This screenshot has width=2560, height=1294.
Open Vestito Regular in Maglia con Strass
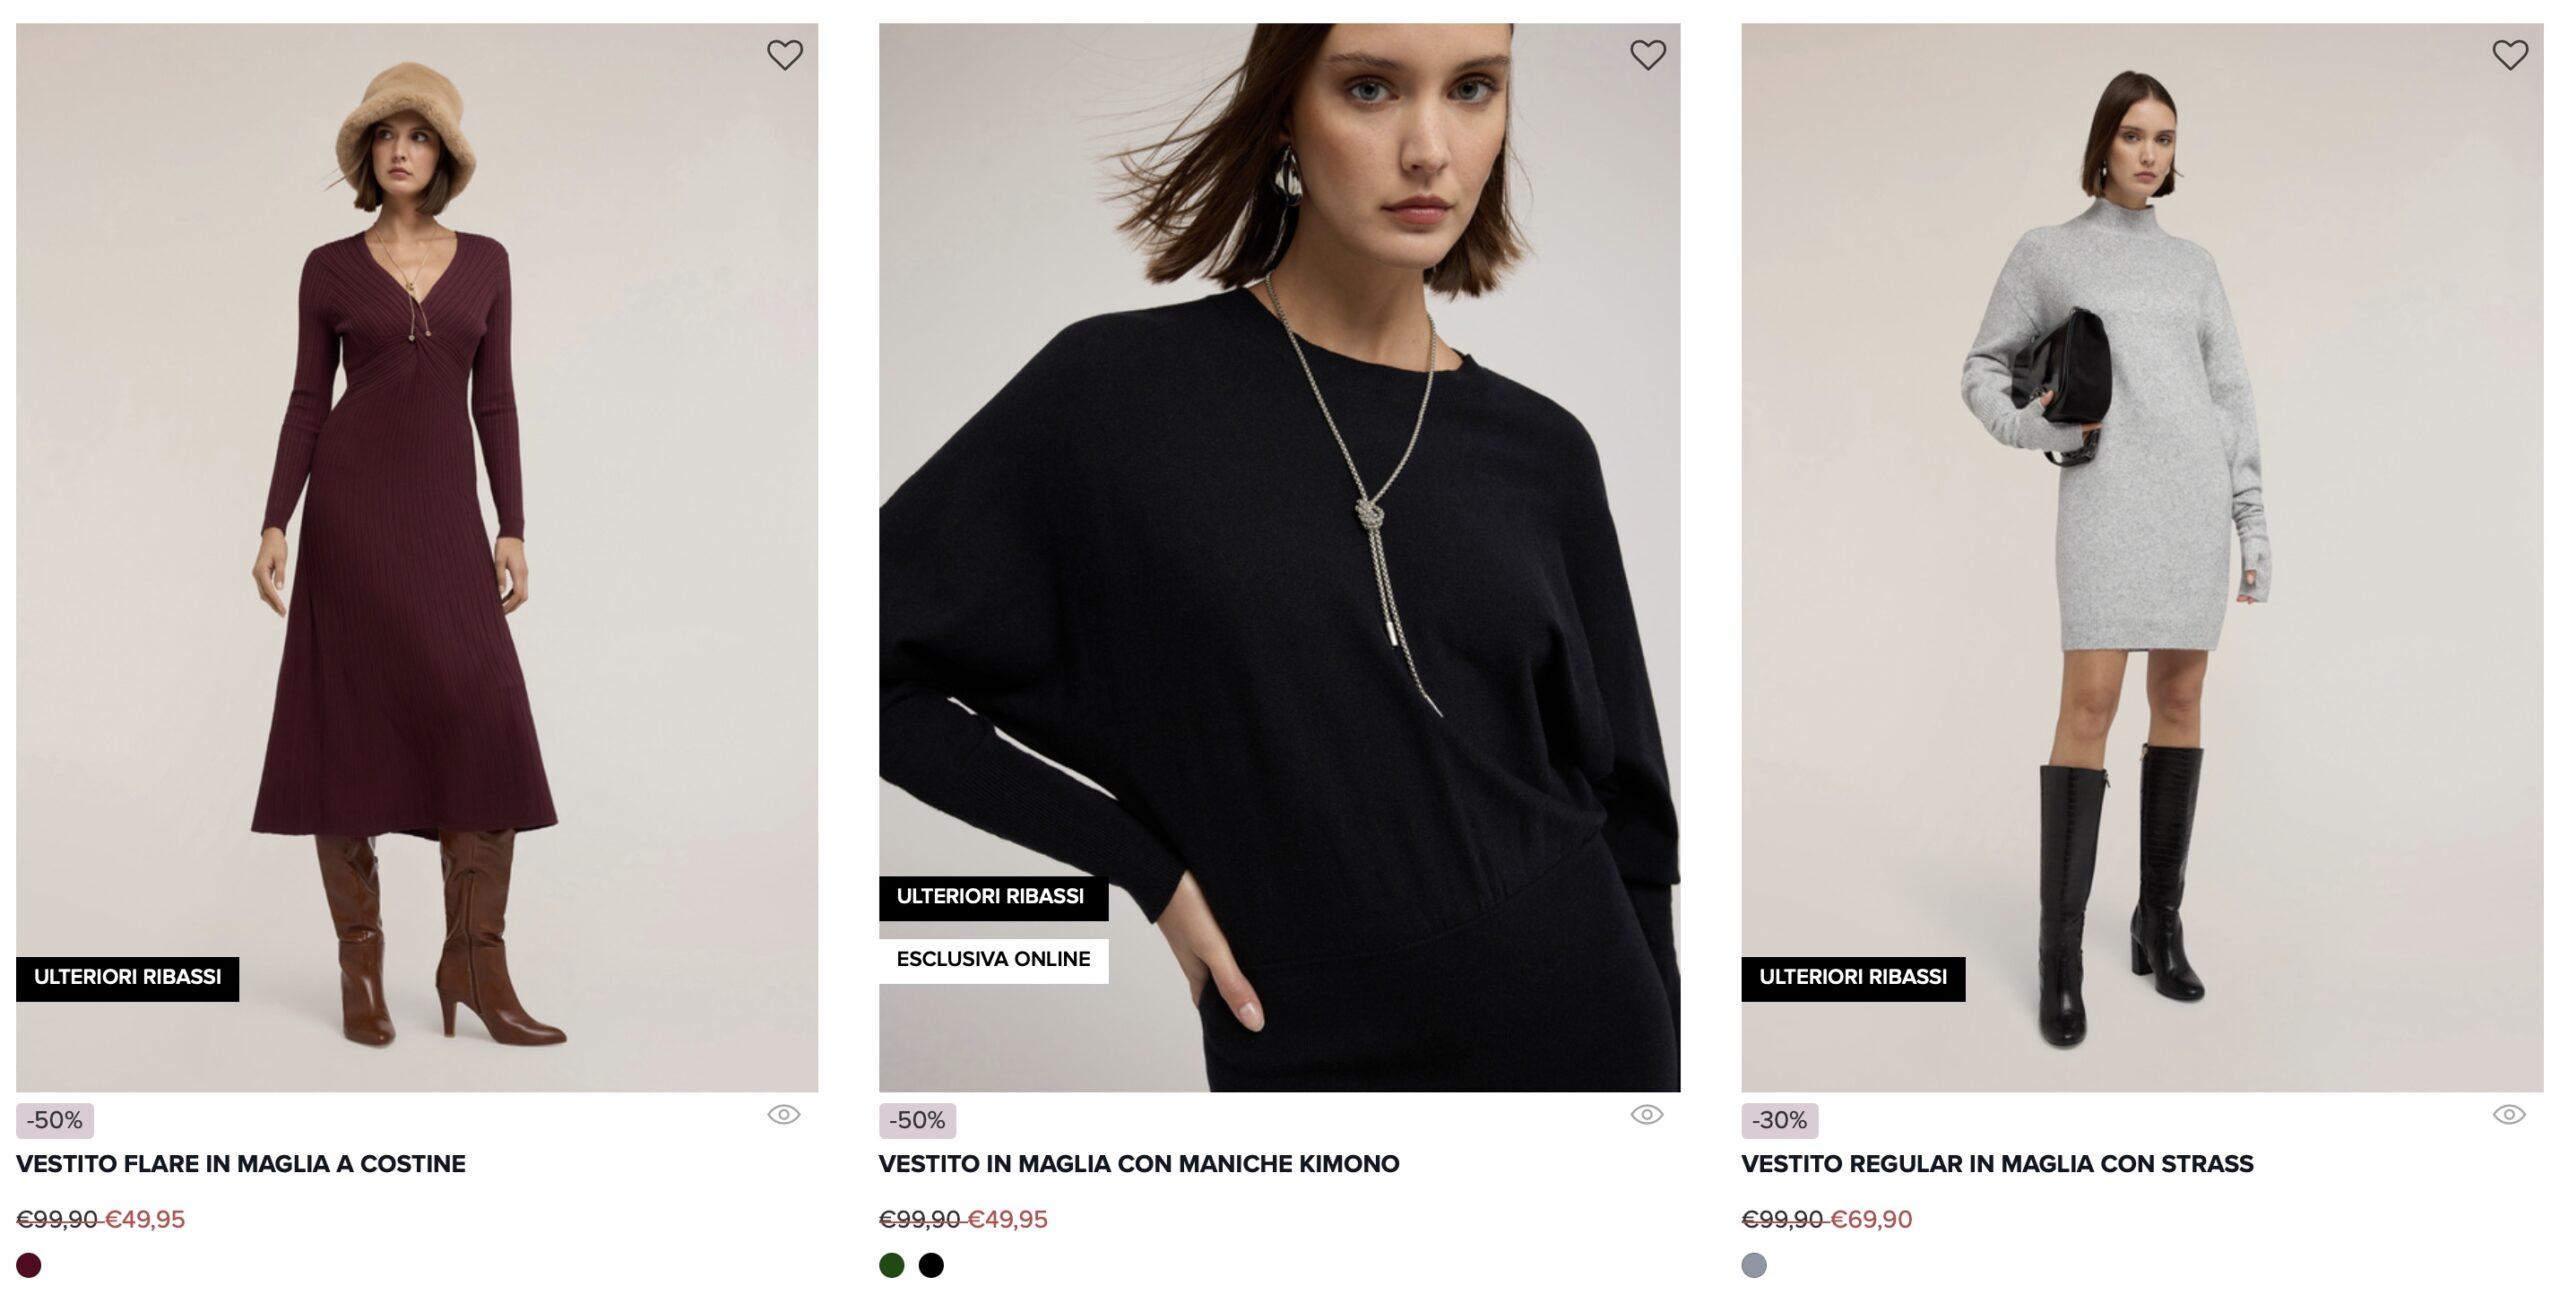(x=1997, y=1164)
